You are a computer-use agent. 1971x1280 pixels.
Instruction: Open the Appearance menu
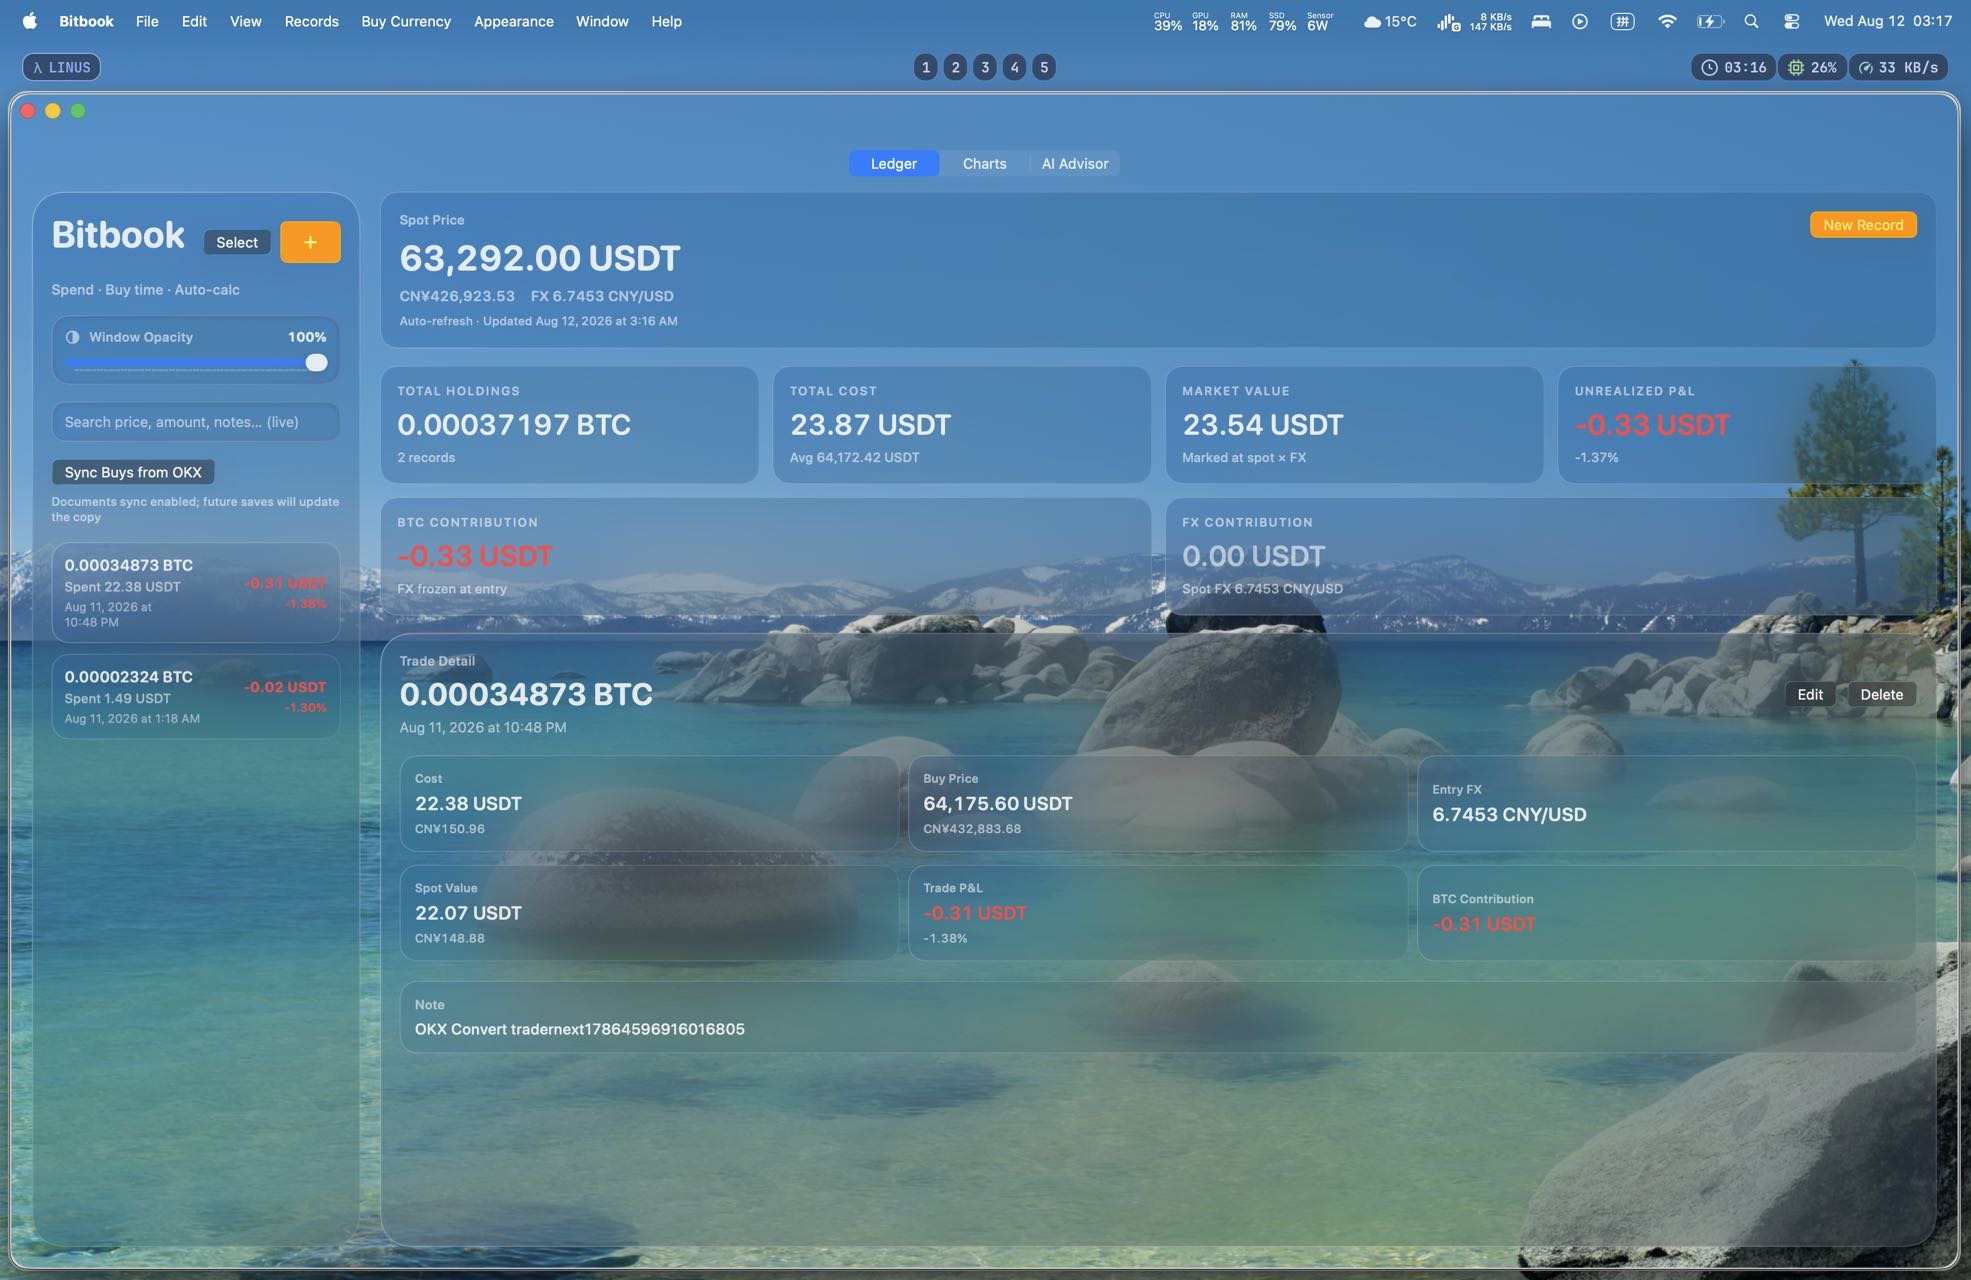pos(513,21)
